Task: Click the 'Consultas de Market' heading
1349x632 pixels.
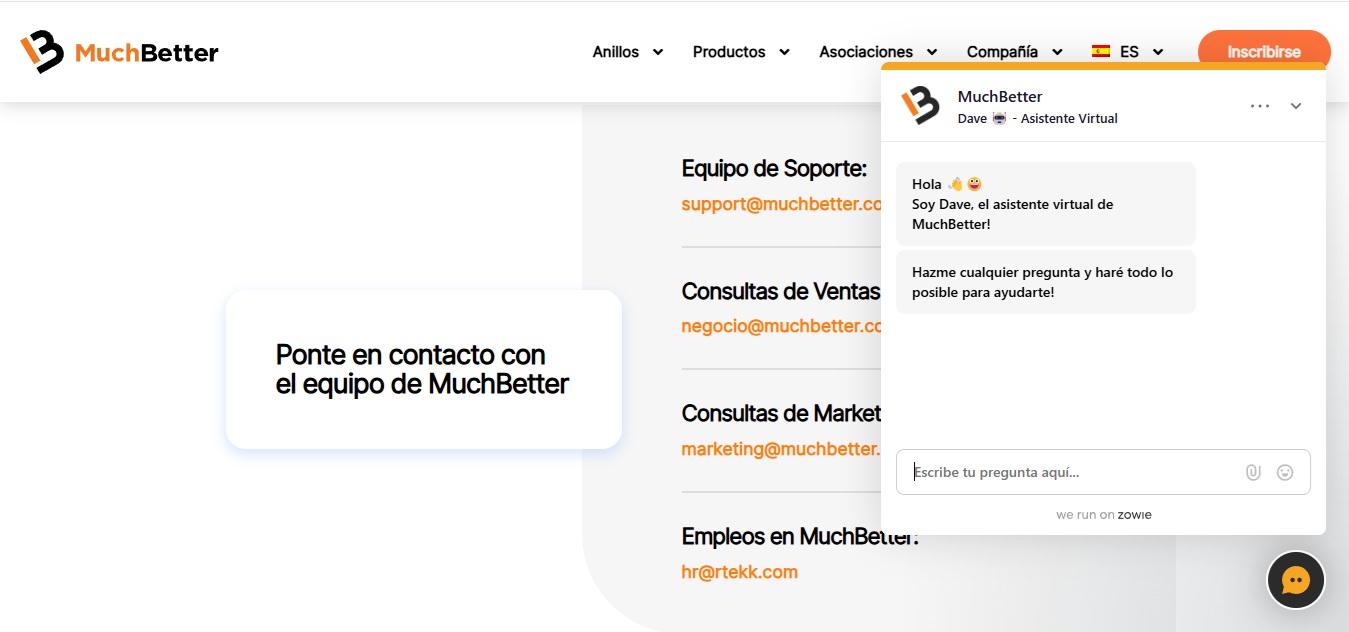Action: tap(781, 413)
